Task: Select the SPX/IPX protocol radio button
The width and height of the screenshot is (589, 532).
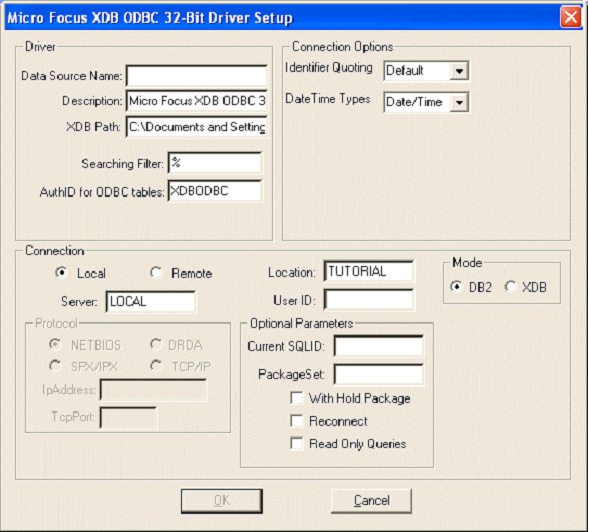Action: click(55, 366)
